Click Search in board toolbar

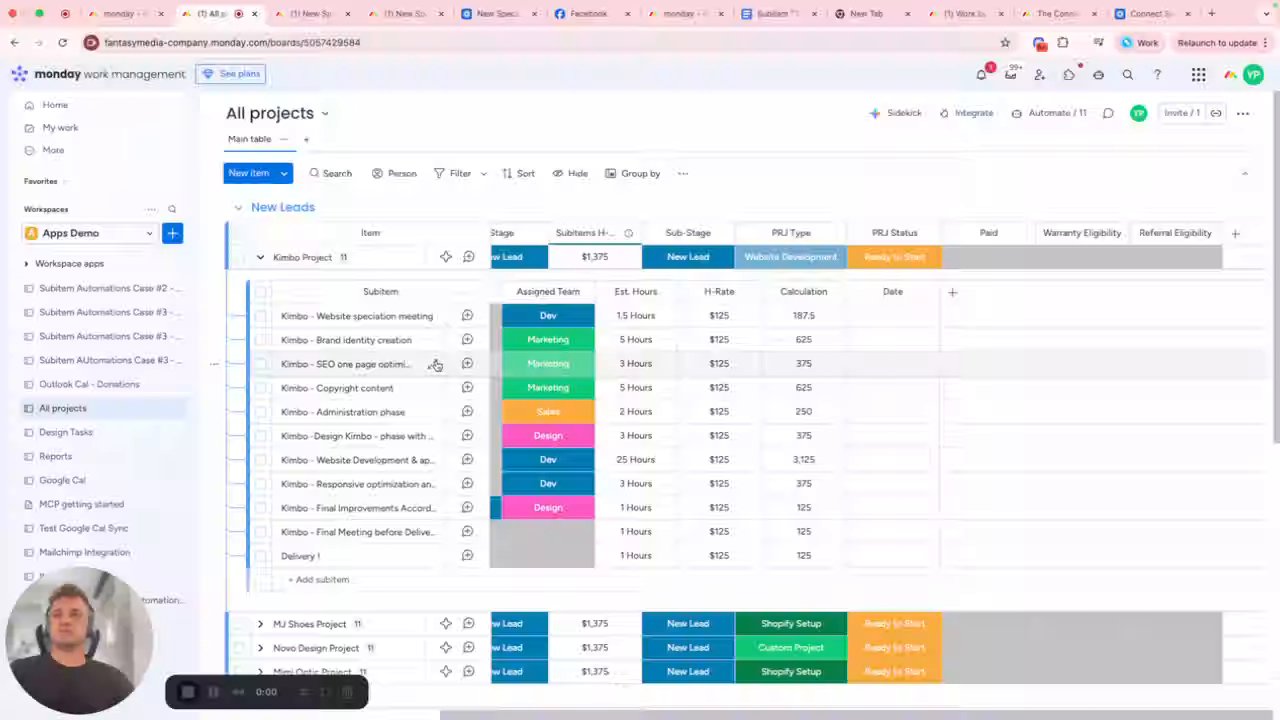tap(330, 174)
